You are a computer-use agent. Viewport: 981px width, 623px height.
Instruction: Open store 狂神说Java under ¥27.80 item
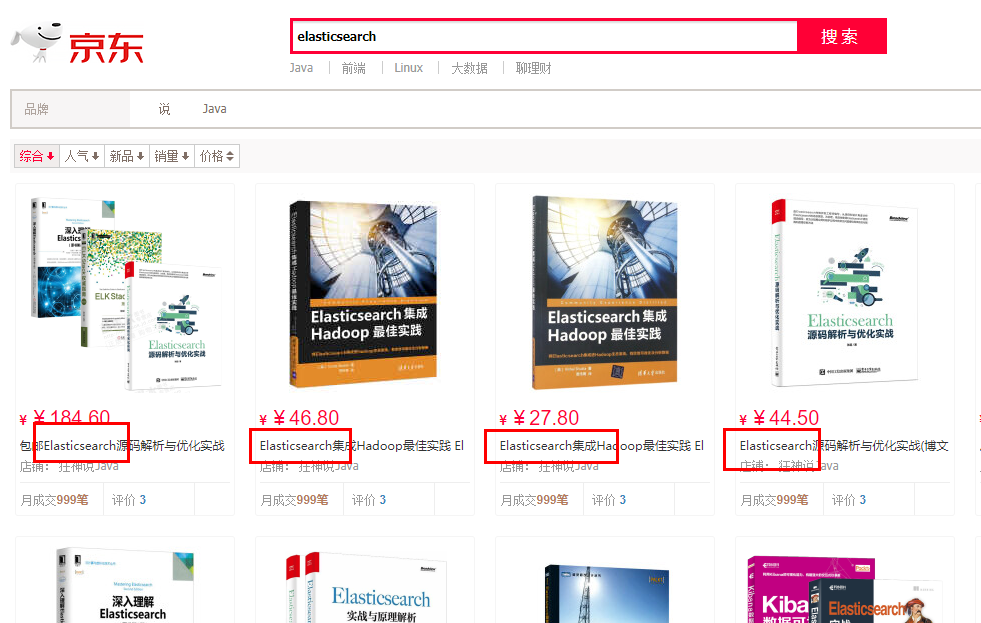pos(568,466)
